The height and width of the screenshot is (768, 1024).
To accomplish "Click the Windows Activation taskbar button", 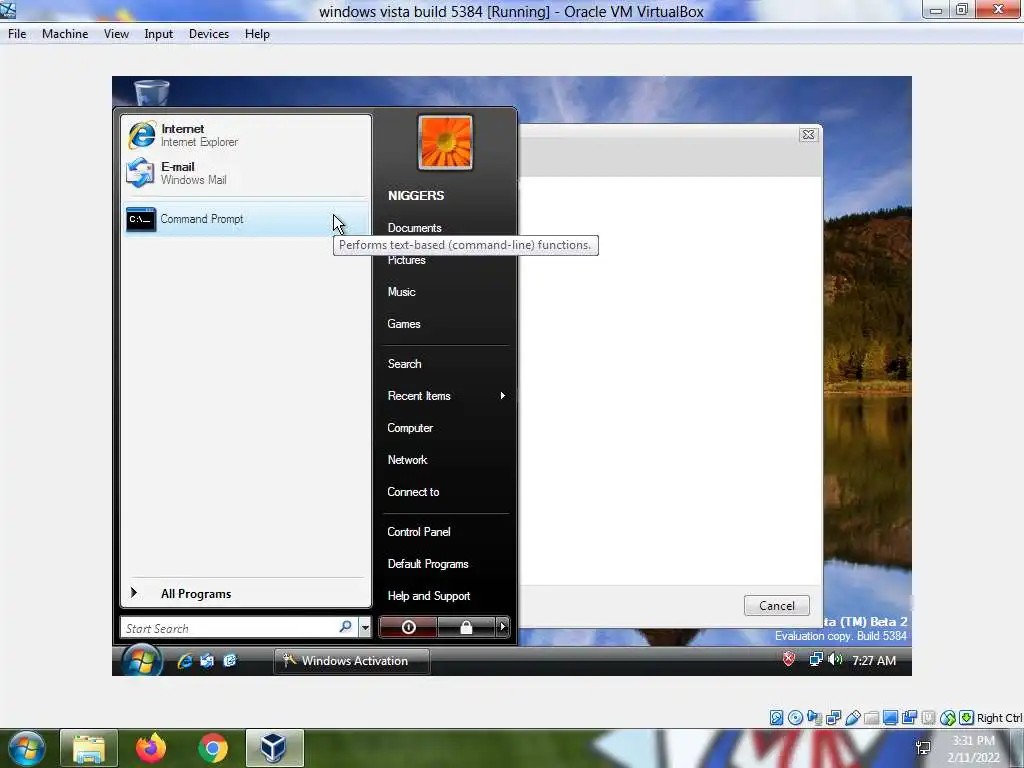I will pos(351,661).
